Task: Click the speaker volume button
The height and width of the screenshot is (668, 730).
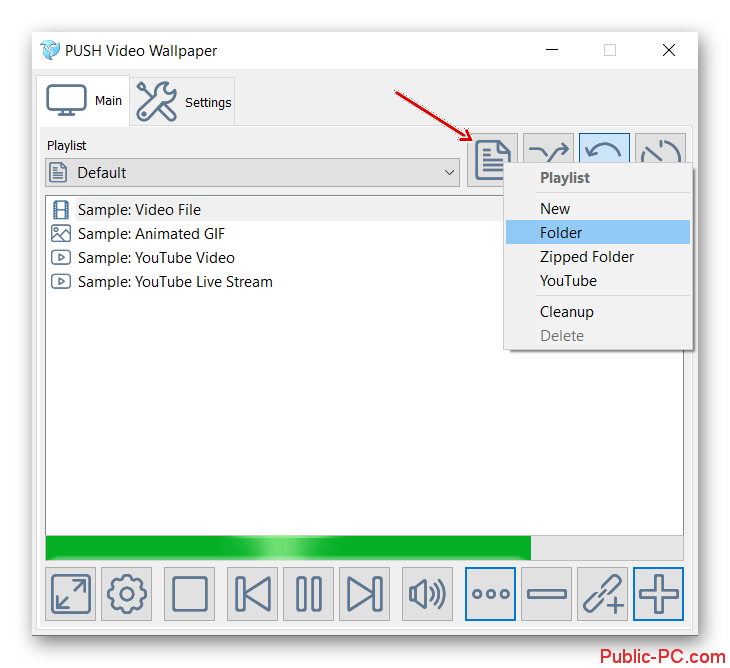Action: tap(427, 594)
